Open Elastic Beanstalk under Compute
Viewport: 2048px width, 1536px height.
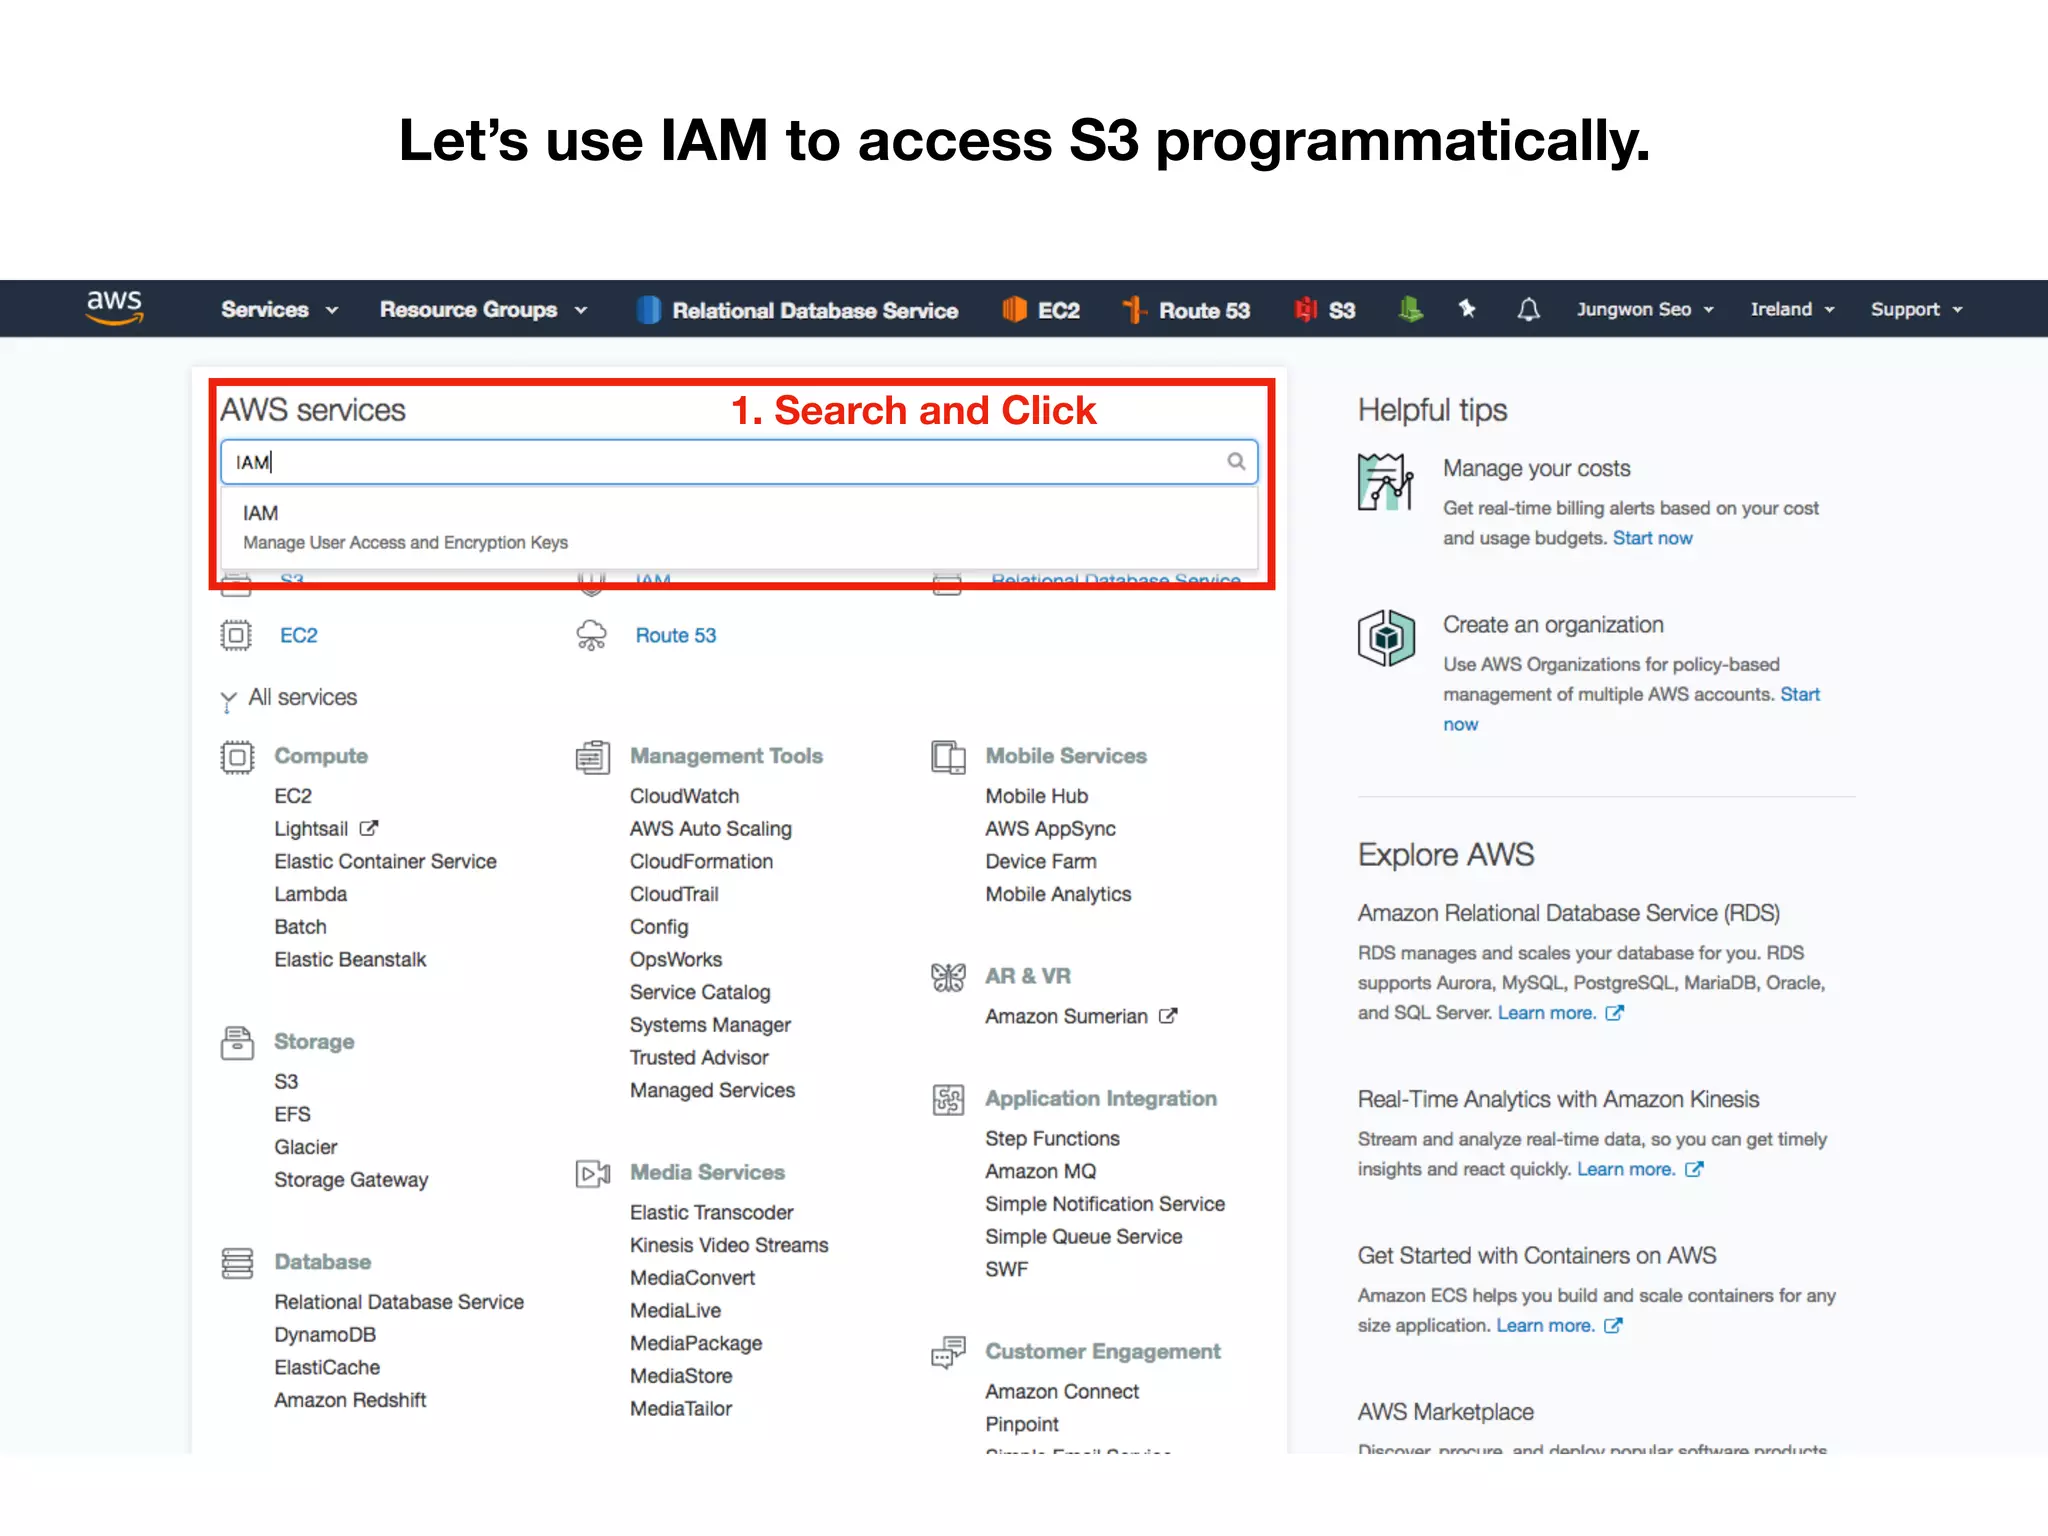(x=350, y=960)
